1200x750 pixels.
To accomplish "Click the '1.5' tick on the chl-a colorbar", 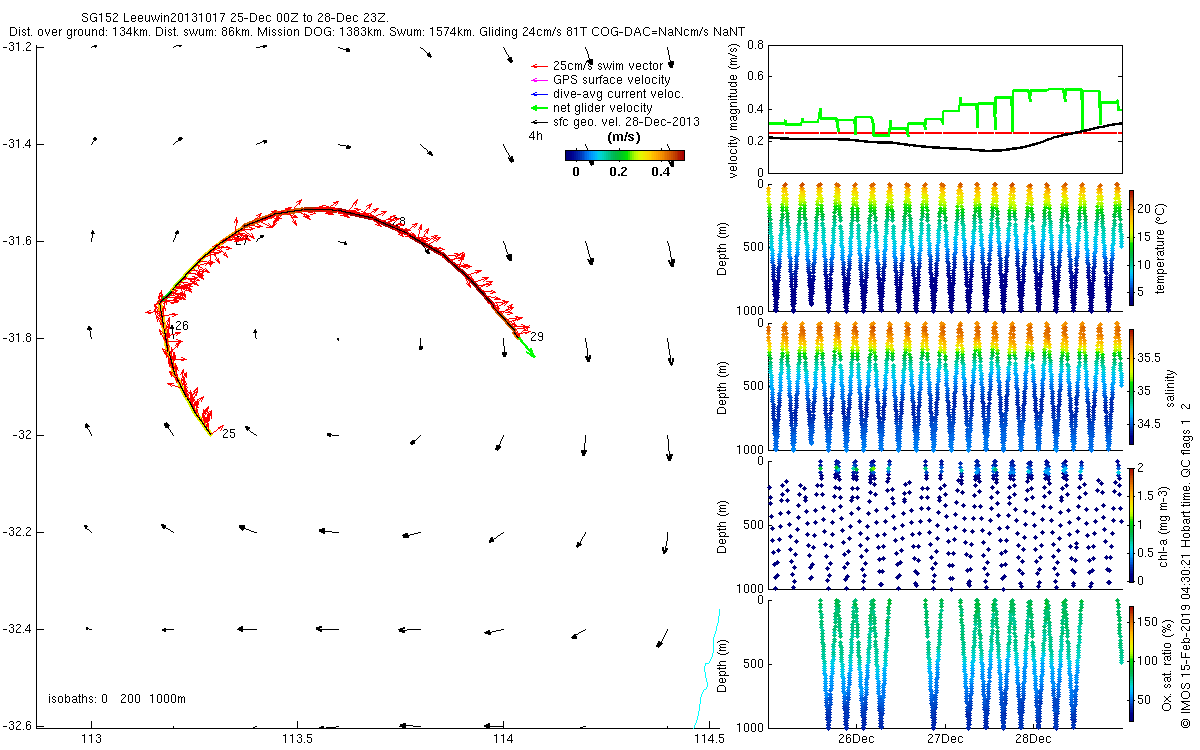I will [1146, 495].
